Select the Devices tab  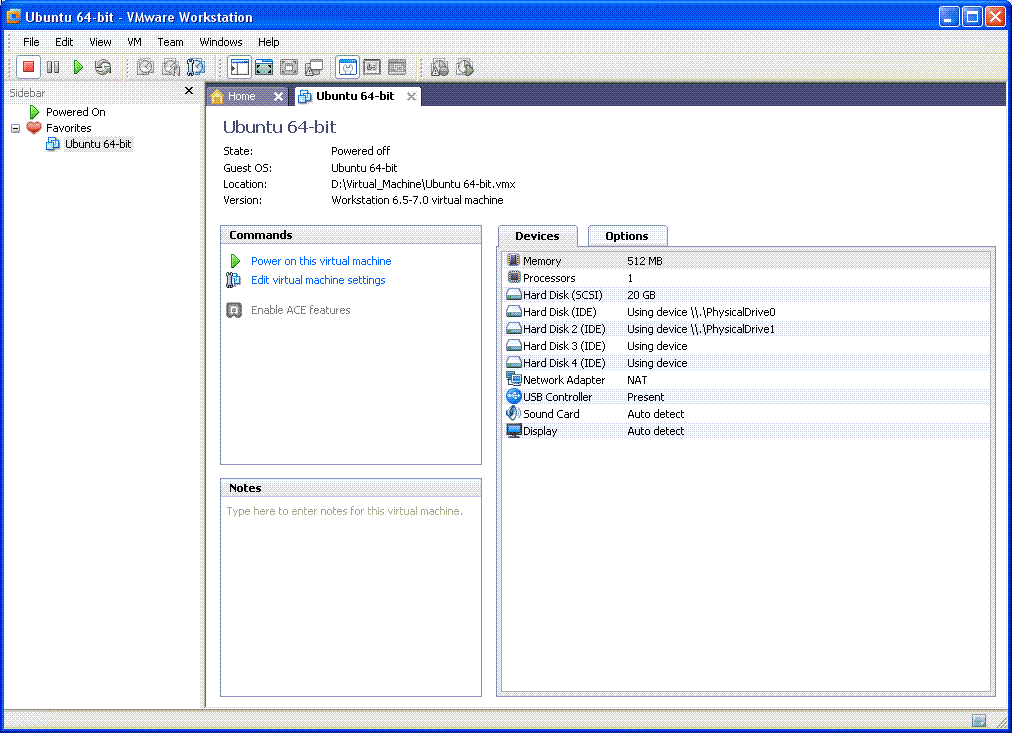pyautogui.click(x=537, y=236)
